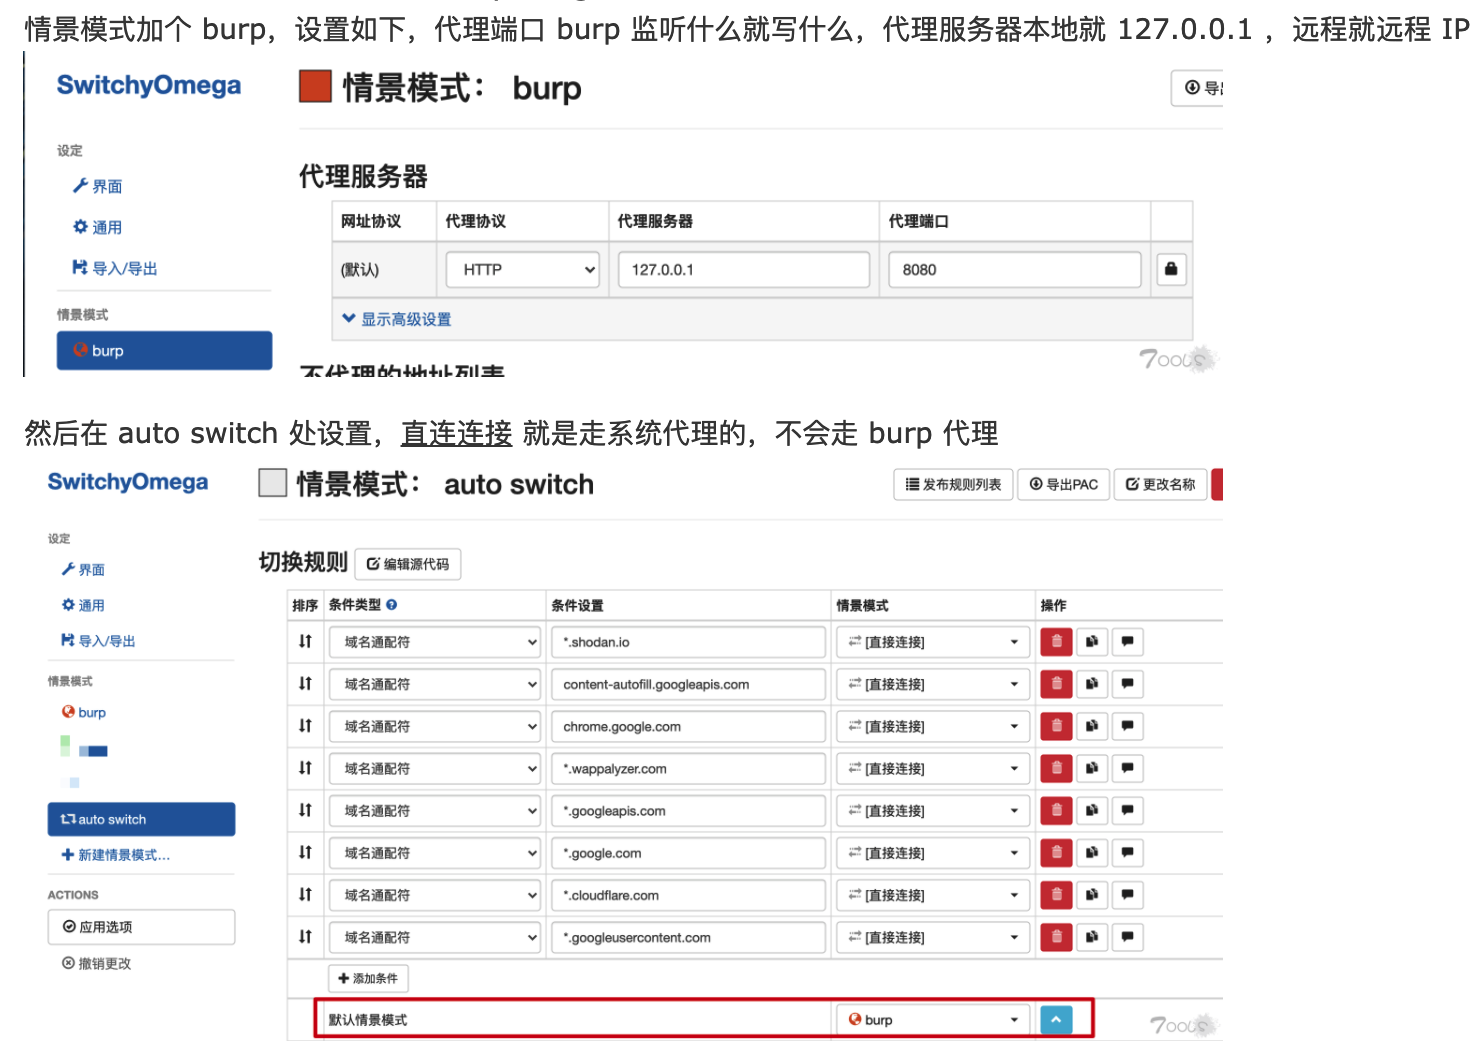Click 新建情景模式 new profile link
This screenshot has width=1482, height=1046.
116,855
